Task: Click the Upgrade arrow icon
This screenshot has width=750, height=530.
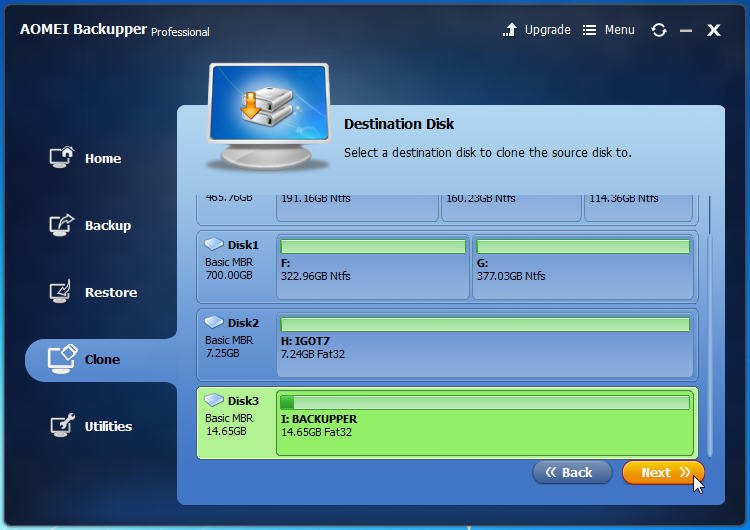Action: pyautogui.click(x=510, y=30)
